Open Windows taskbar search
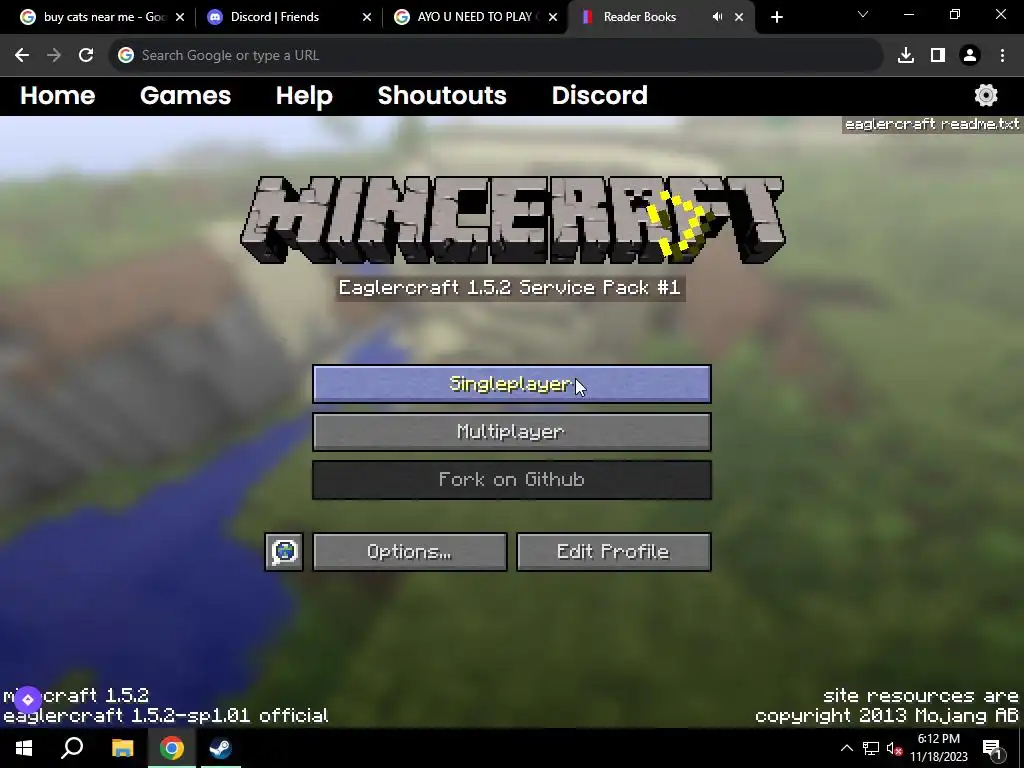 pos(72,748)
